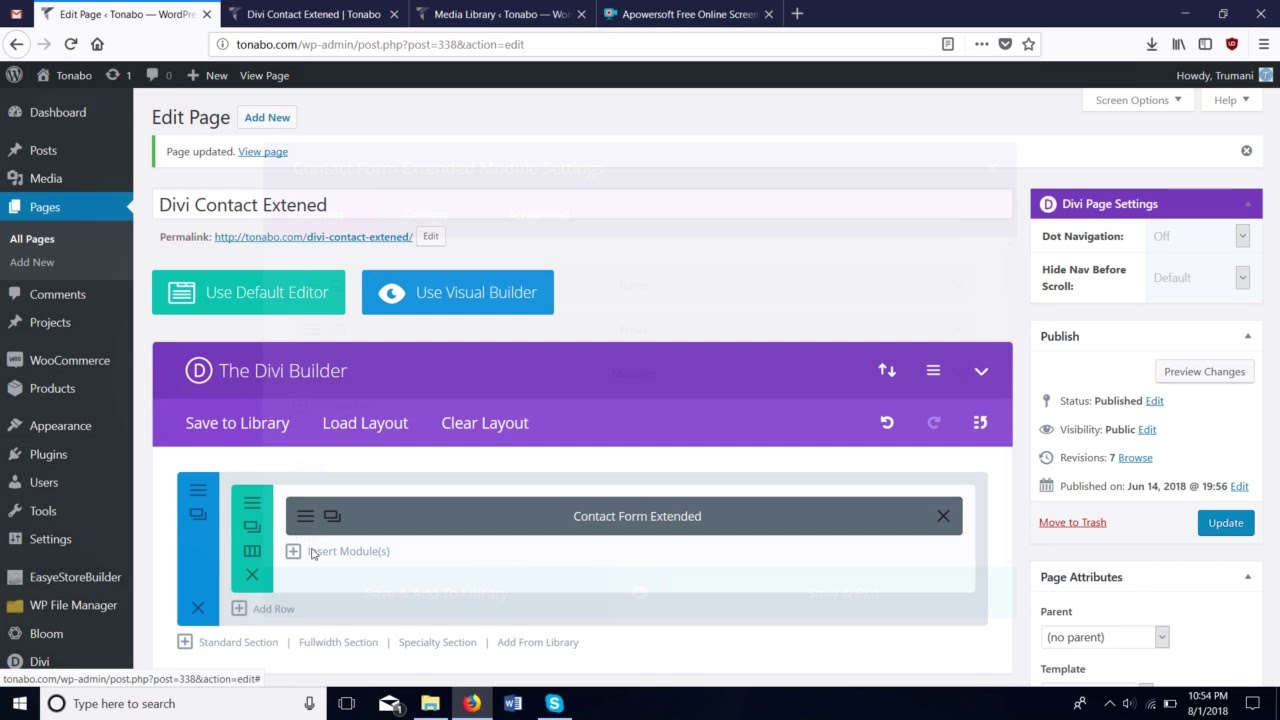
Task: Edit the publish Status
Action: pos(1154,401)
